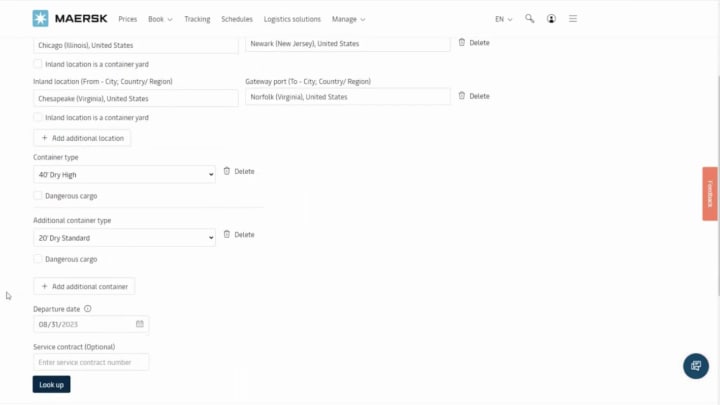Open the EN language selector
This screenshot has width=720, height=405.
[503, 19]
